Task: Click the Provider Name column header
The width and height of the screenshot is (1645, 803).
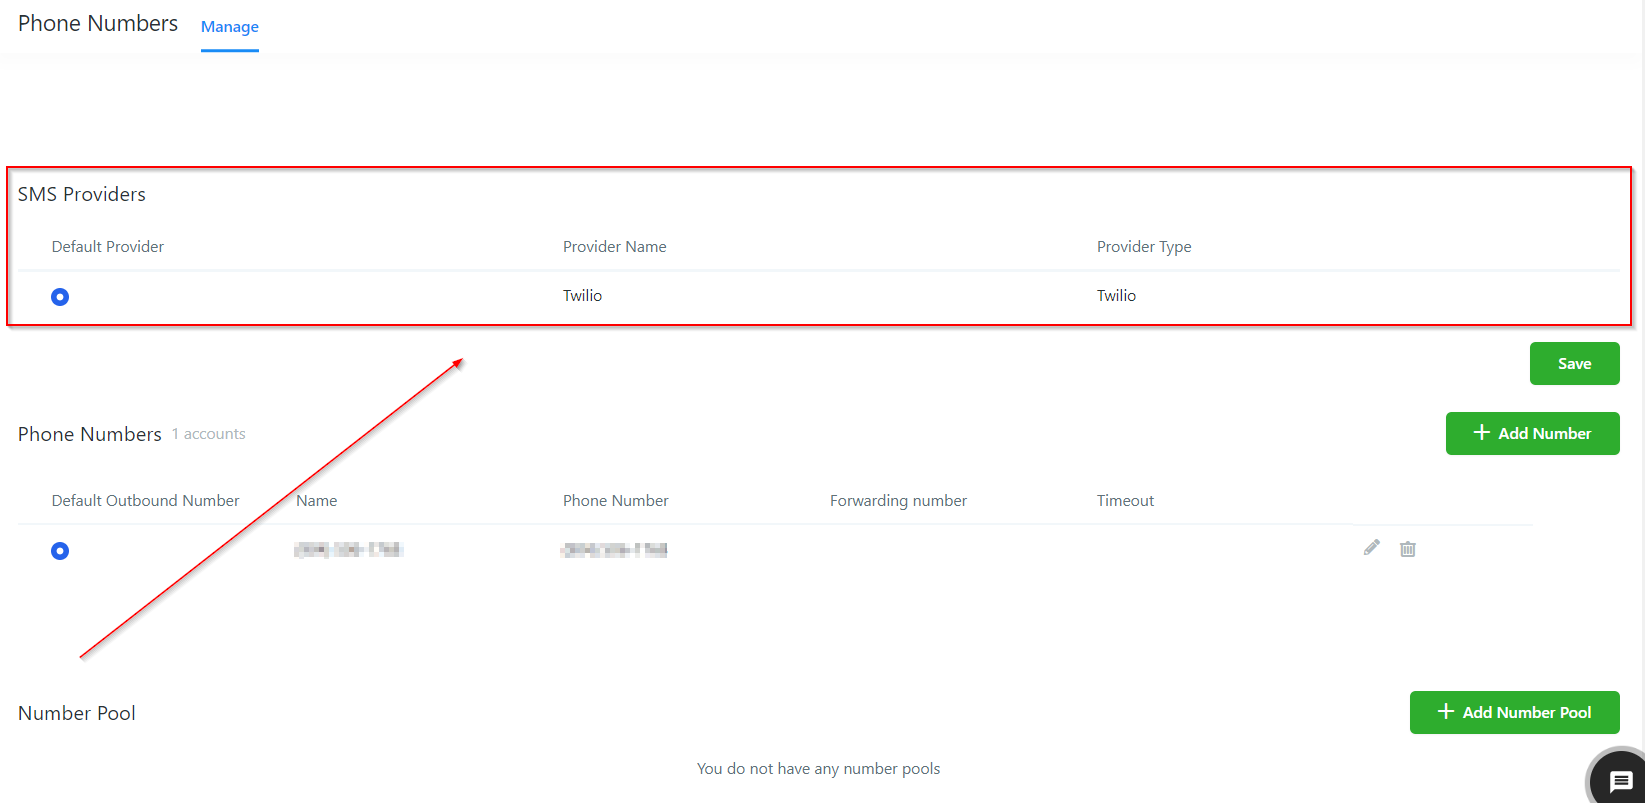Action: (x=614, y=247)
